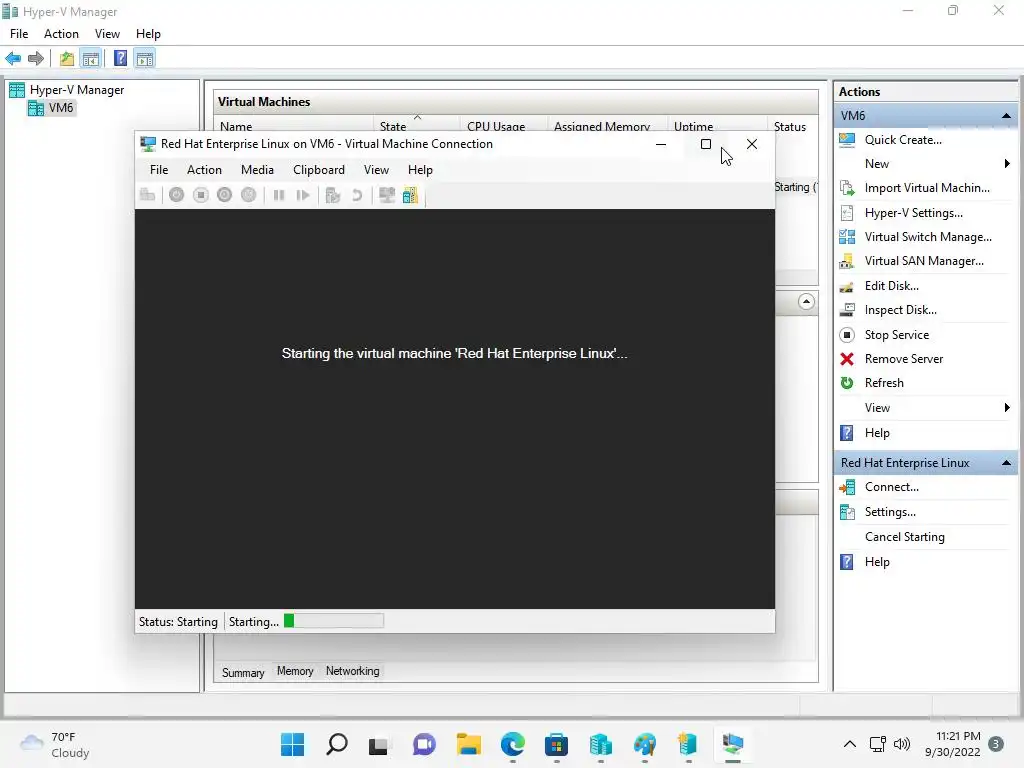This screenshot has width=1024, height=768.
Task: Toggle the Show/Hide Action Pane toolbar icon
Action: (145, 59)
